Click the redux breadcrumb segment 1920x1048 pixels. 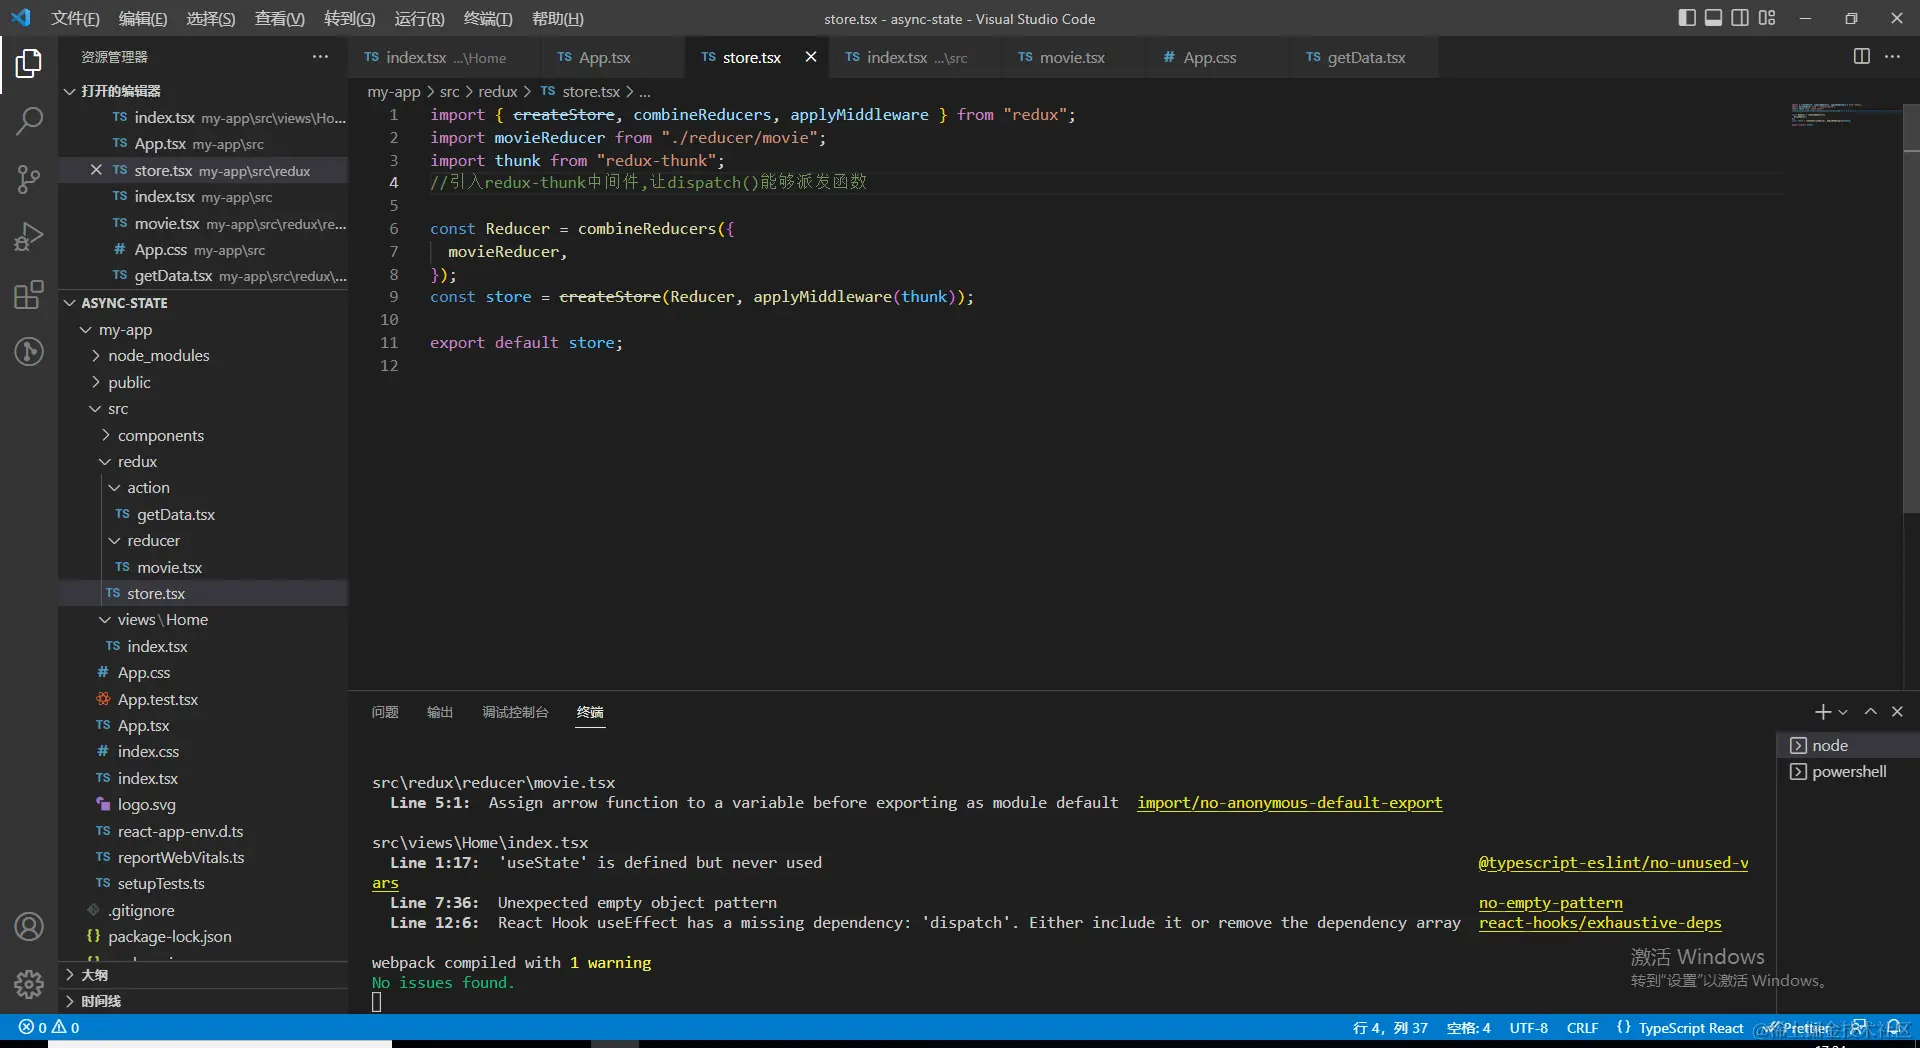[x=497, y=91]
